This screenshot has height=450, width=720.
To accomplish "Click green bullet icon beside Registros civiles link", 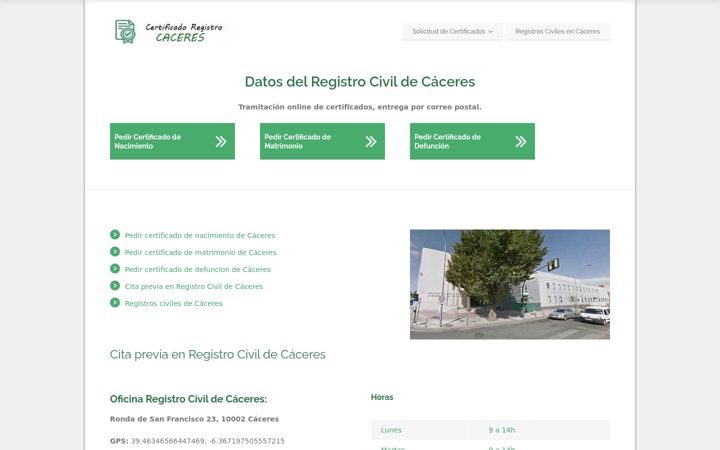I will pyautogui.click(x=115, y=303).
